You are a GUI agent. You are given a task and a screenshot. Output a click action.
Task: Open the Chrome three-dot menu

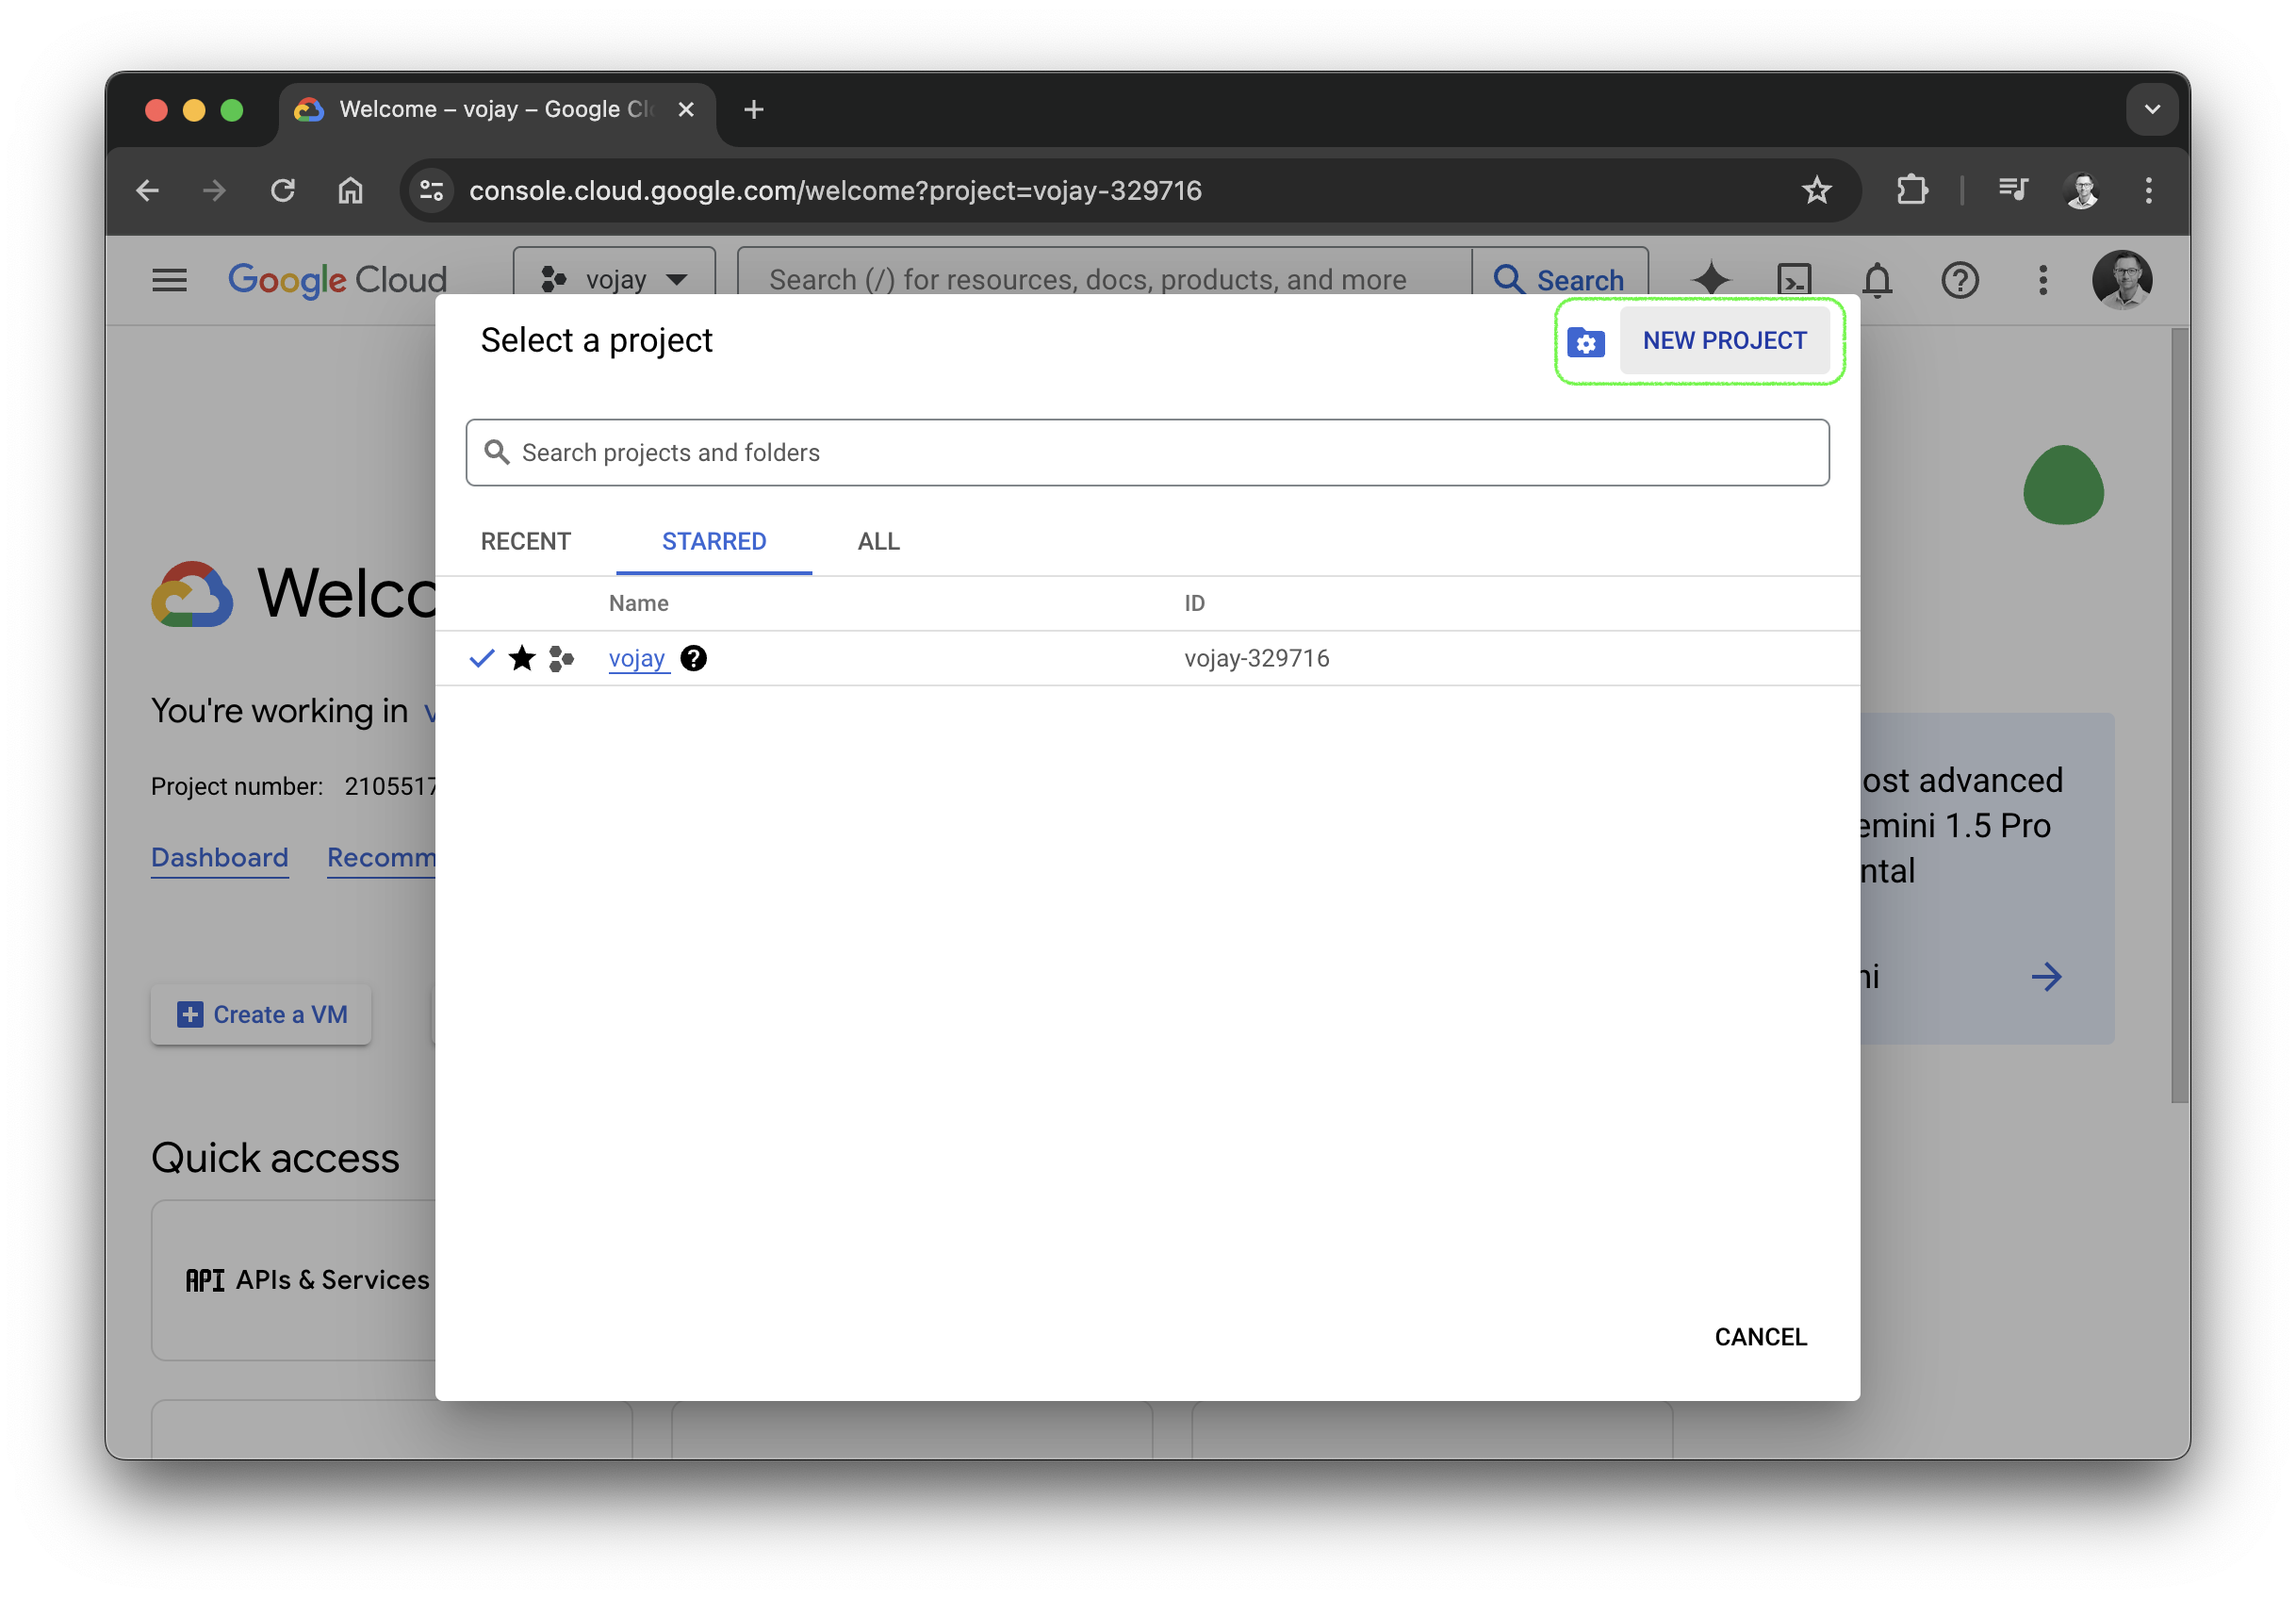pyautogui.click(x=2148, y=190)
